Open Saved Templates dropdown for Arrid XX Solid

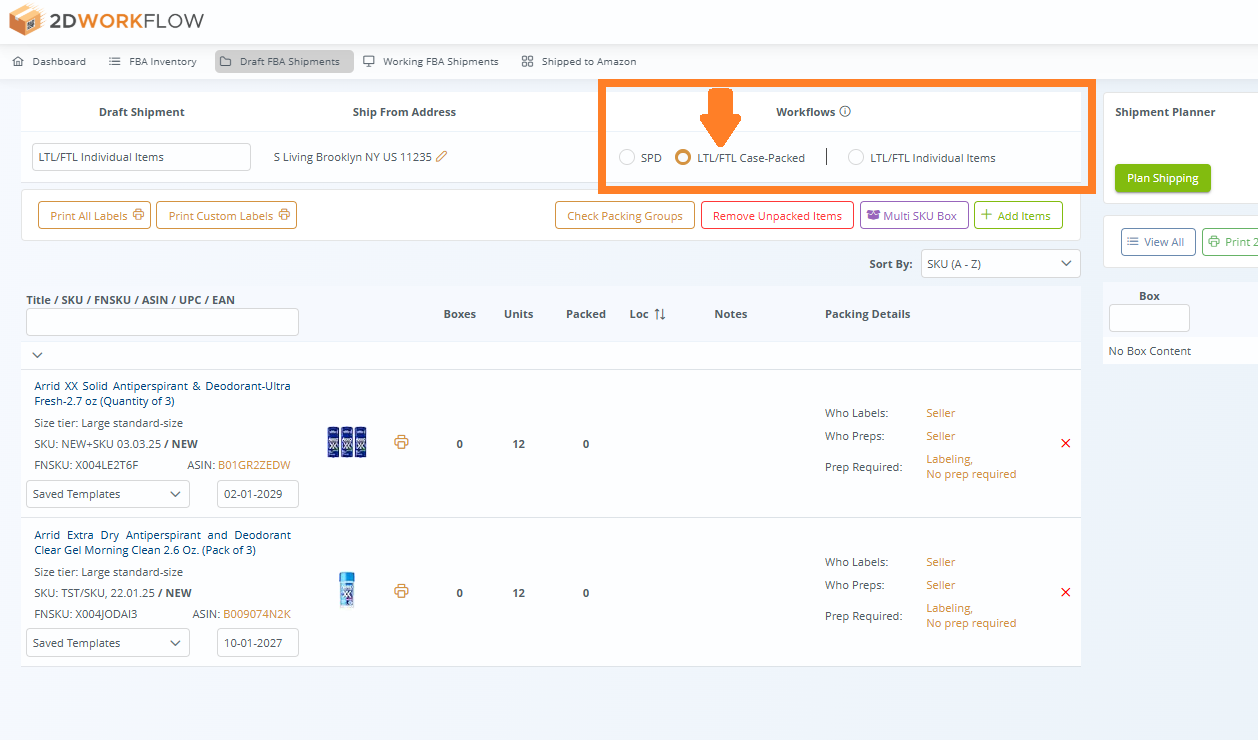pos(107,494)
